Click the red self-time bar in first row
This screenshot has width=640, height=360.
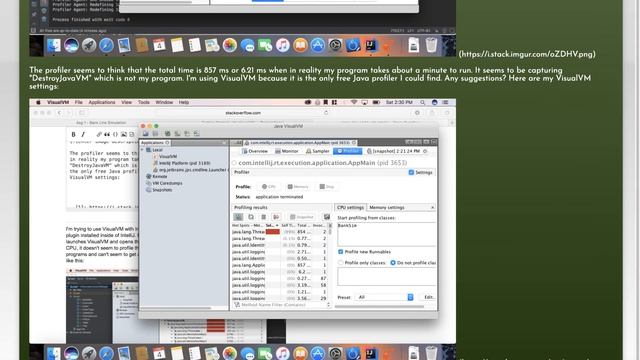click(x=273, y=232)
